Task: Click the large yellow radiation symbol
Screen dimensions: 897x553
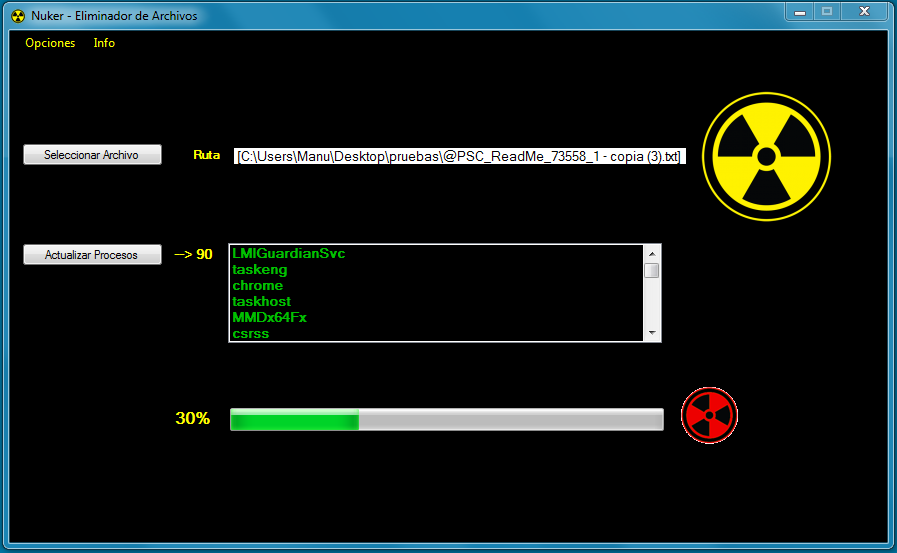Action: (767, 156)
